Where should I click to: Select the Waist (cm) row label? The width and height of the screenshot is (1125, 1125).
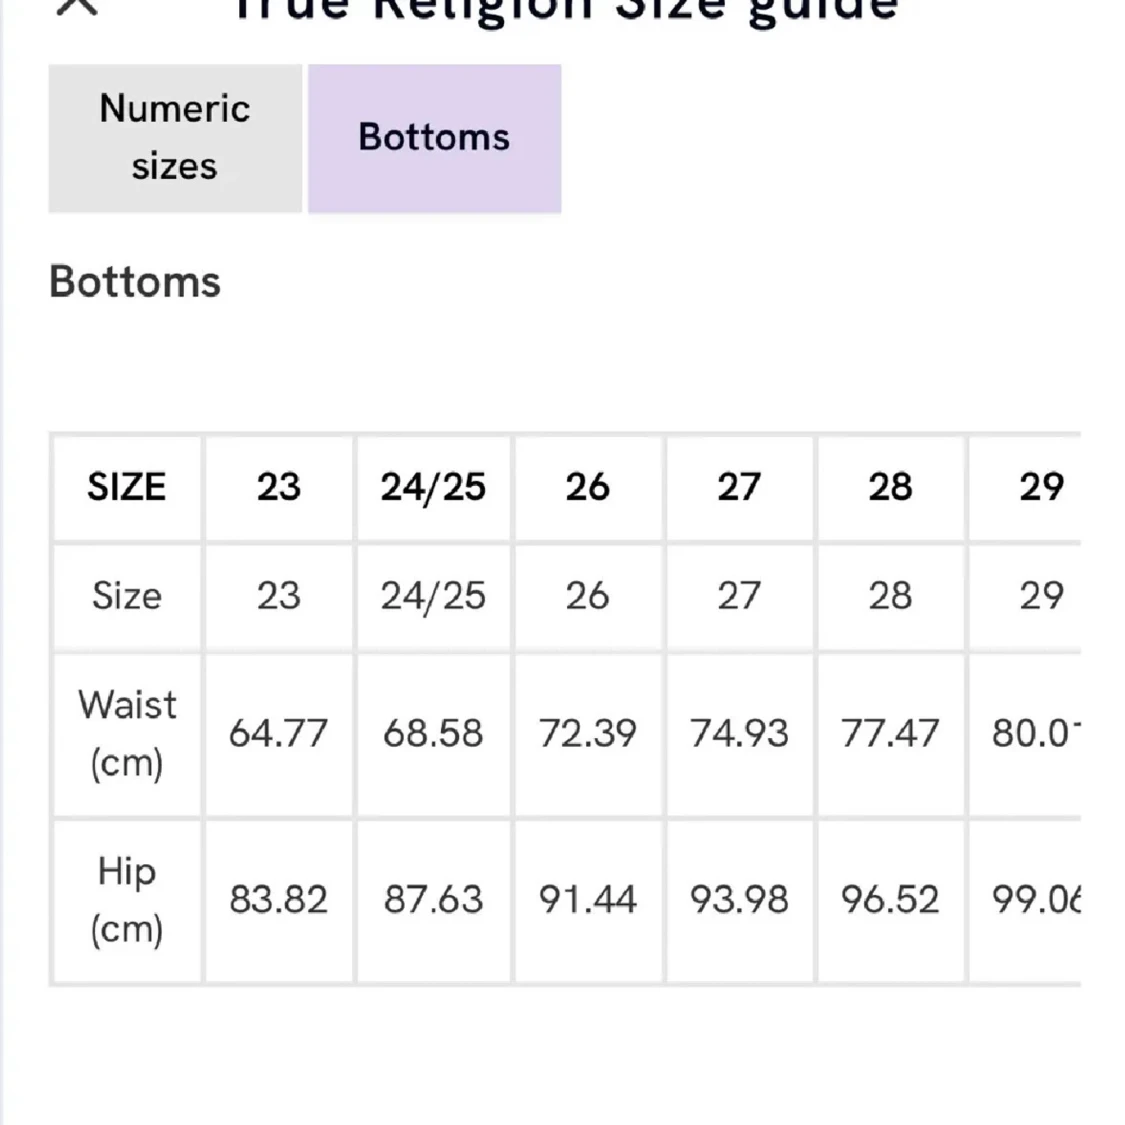tap(127, 734)
